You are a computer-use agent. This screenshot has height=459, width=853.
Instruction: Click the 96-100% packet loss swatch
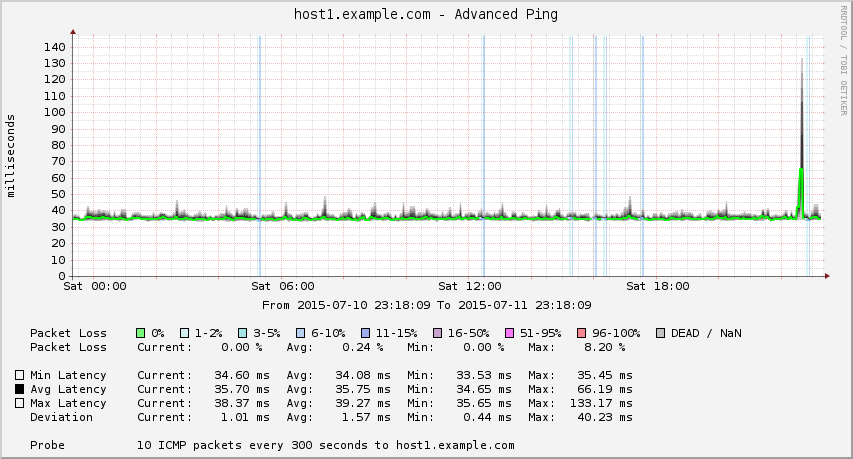(x=582, y=333)
